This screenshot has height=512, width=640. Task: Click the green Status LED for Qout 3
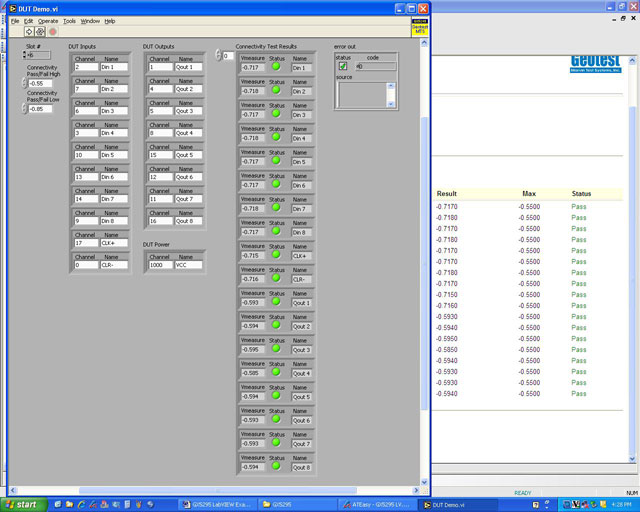pyautogui.click(x=276, y=348)
